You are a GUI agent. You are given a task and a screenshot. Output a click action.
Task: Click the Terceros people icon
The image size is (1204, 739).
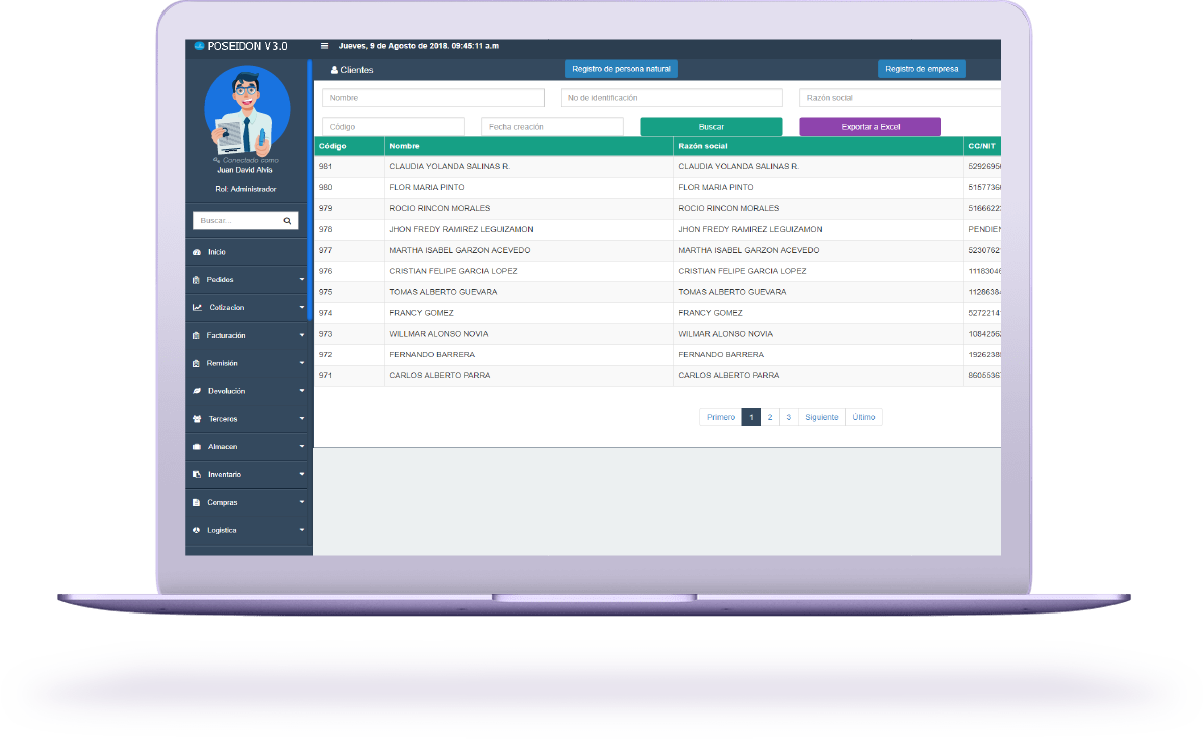197,419
